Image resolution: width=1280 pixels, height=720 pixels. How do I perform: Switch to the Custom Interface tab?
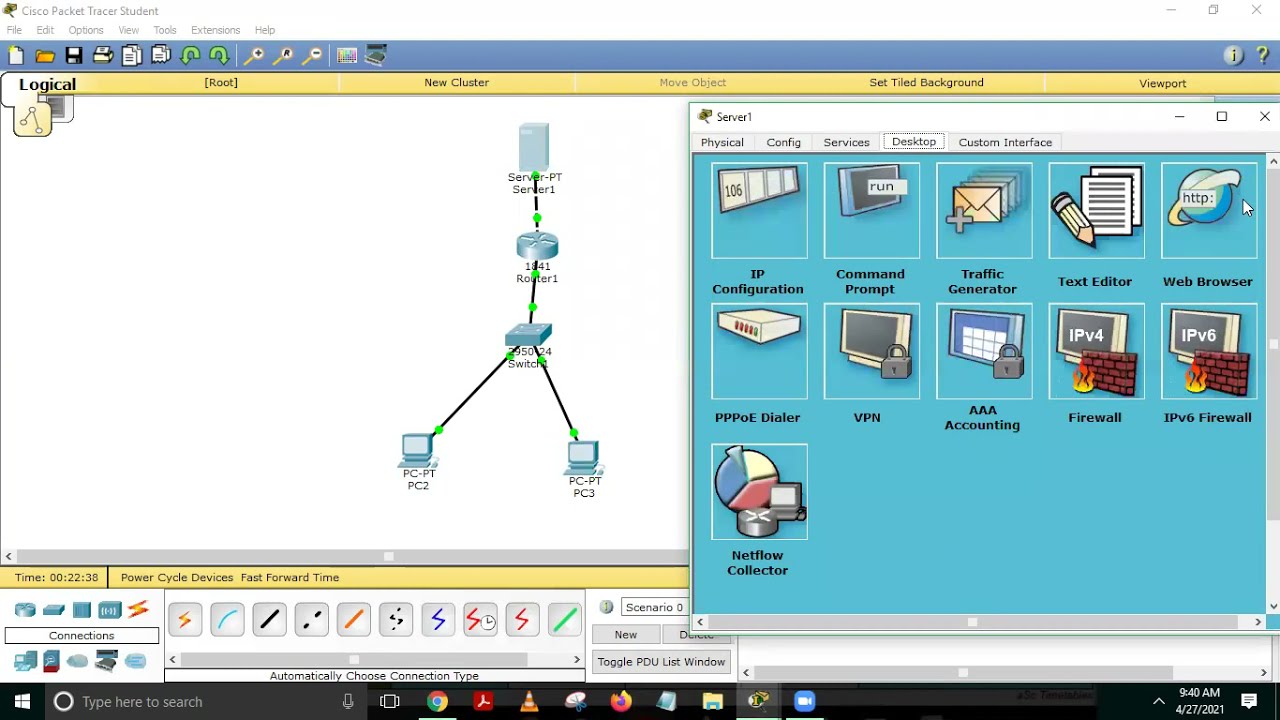point(1005,142)
